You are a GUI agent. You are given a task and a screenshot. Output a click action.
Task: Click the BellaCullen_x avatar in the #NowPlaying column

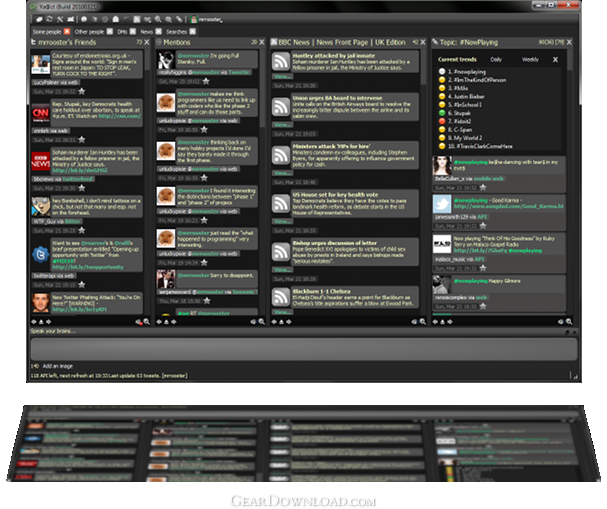(442, 166)
